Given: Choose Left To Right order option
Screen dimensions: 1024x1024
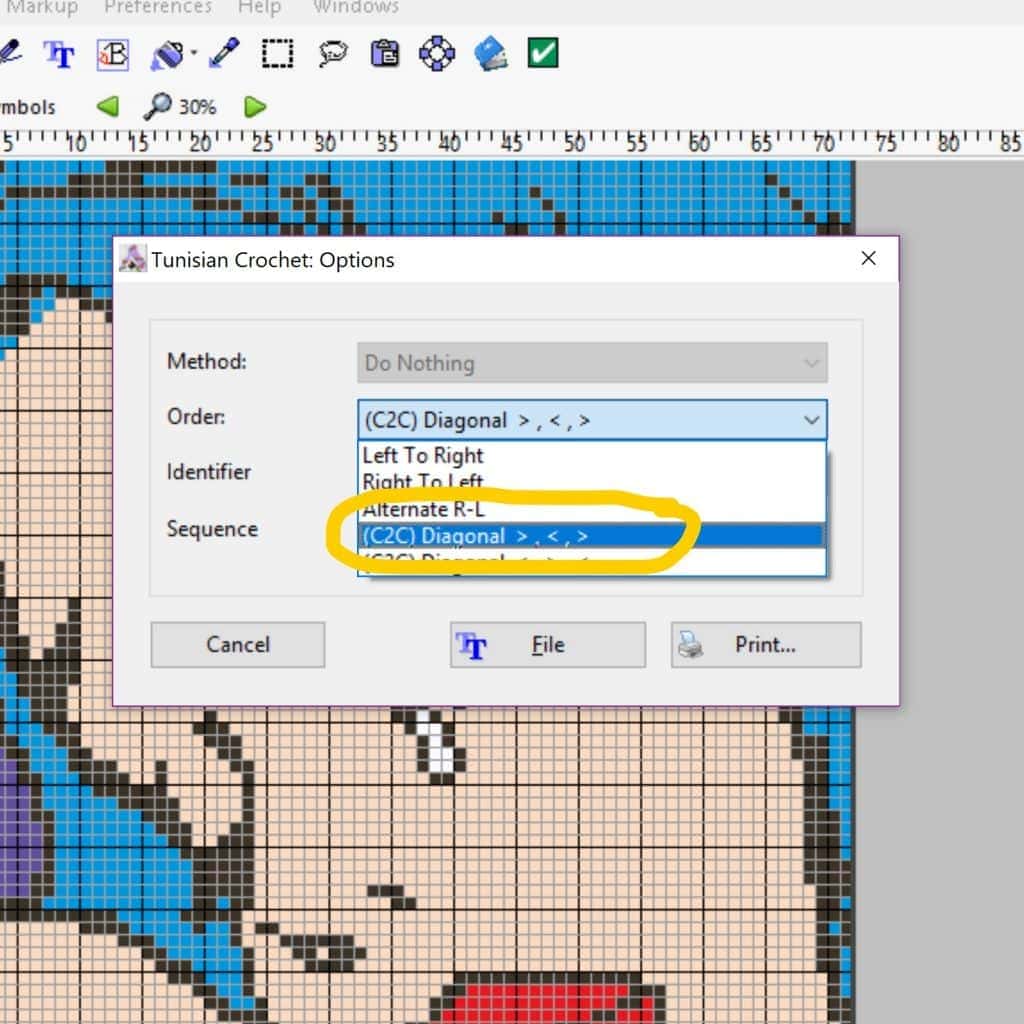Looking at the screenshot, I should tap(591, 455).
